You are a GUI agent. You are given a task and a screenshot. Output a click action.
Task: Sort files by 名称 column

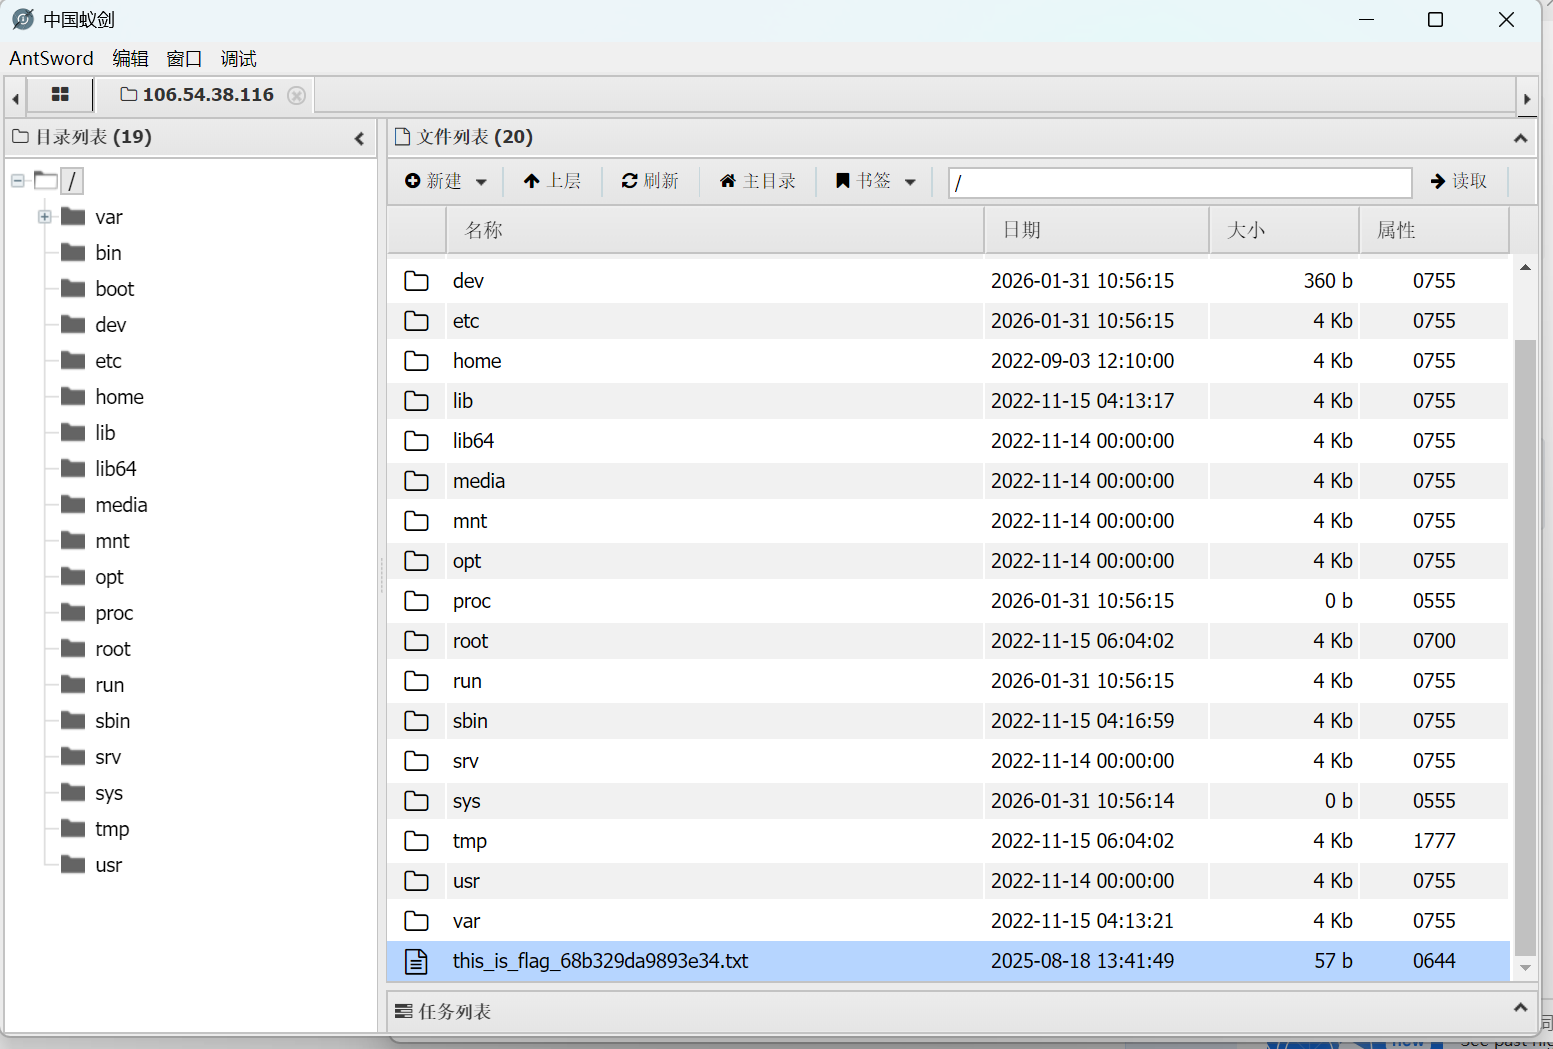coord(715,230)
